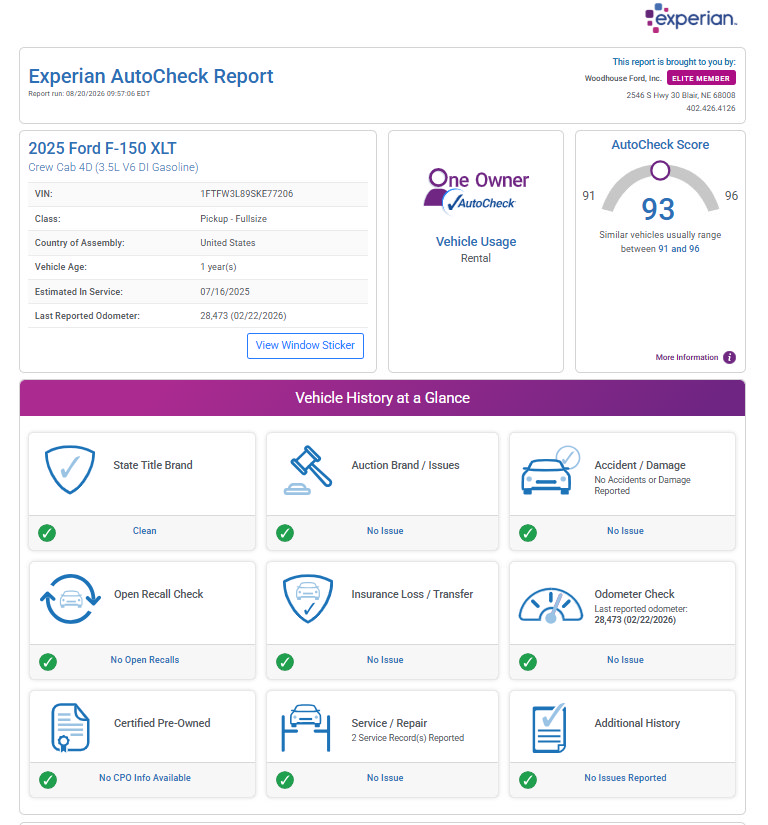Click the Open Recall Check icon
The image size is (768, 825).
[x=70, y=599]
